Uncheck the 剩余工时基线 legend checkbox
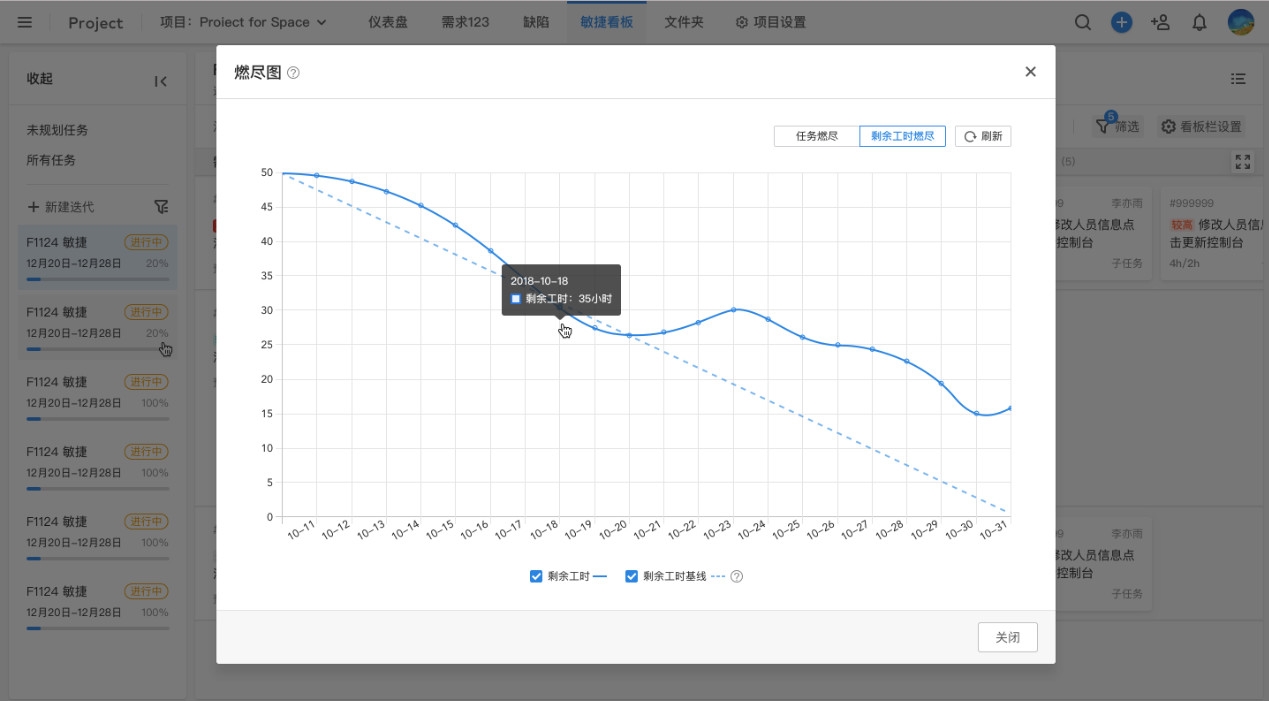 click(x=631, y=576)
